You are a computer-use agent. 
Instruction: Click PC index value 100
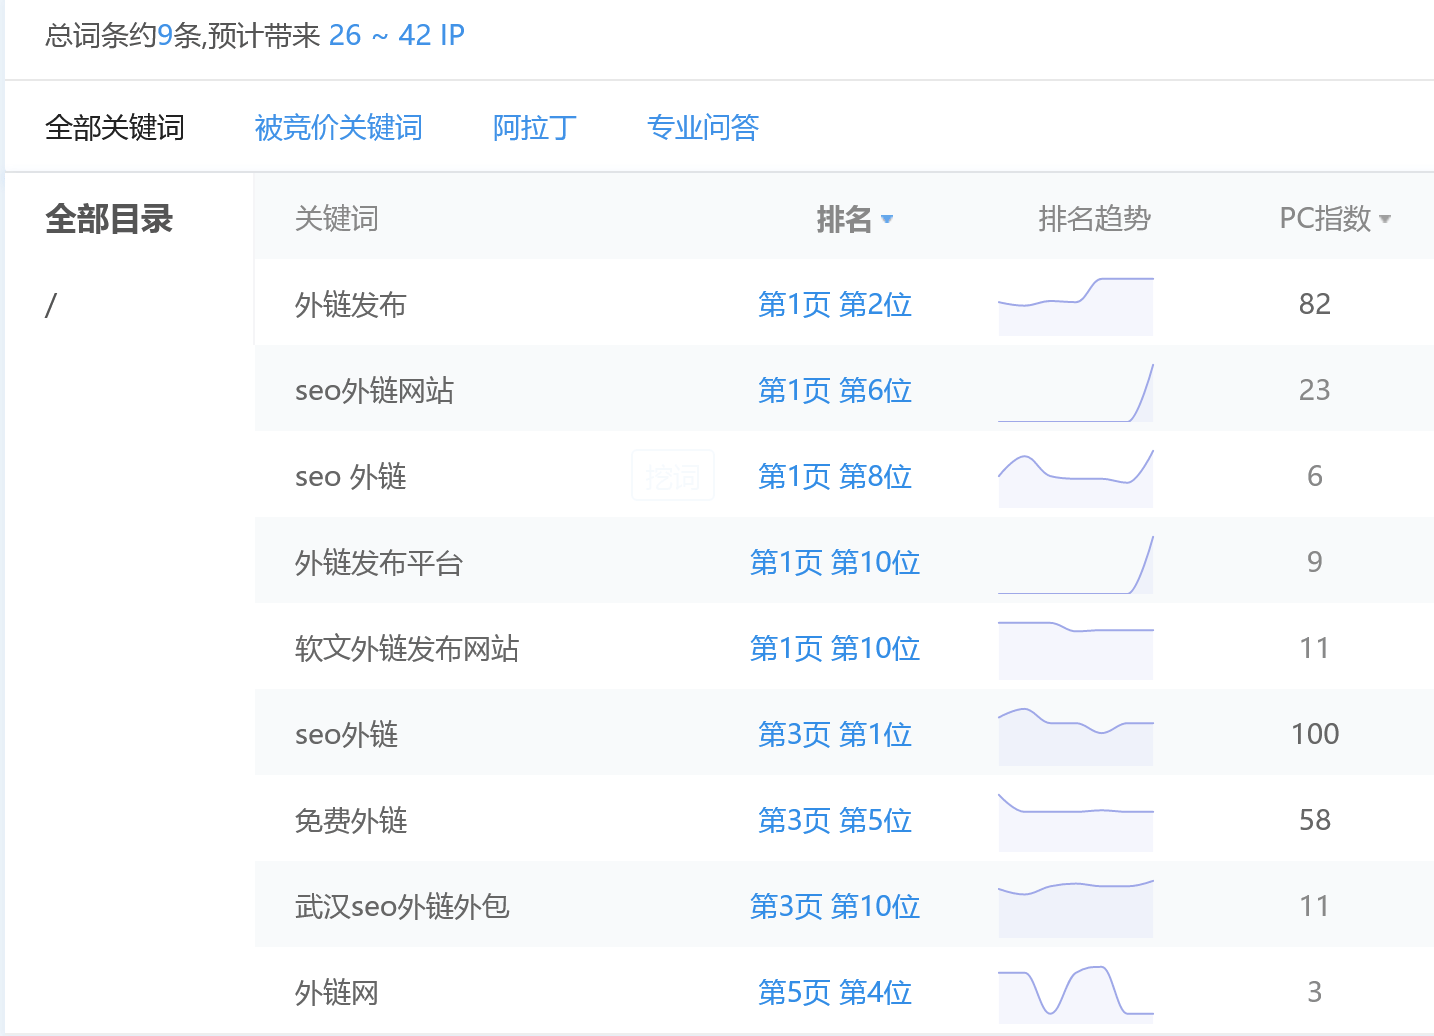(x=1315, y=735)
